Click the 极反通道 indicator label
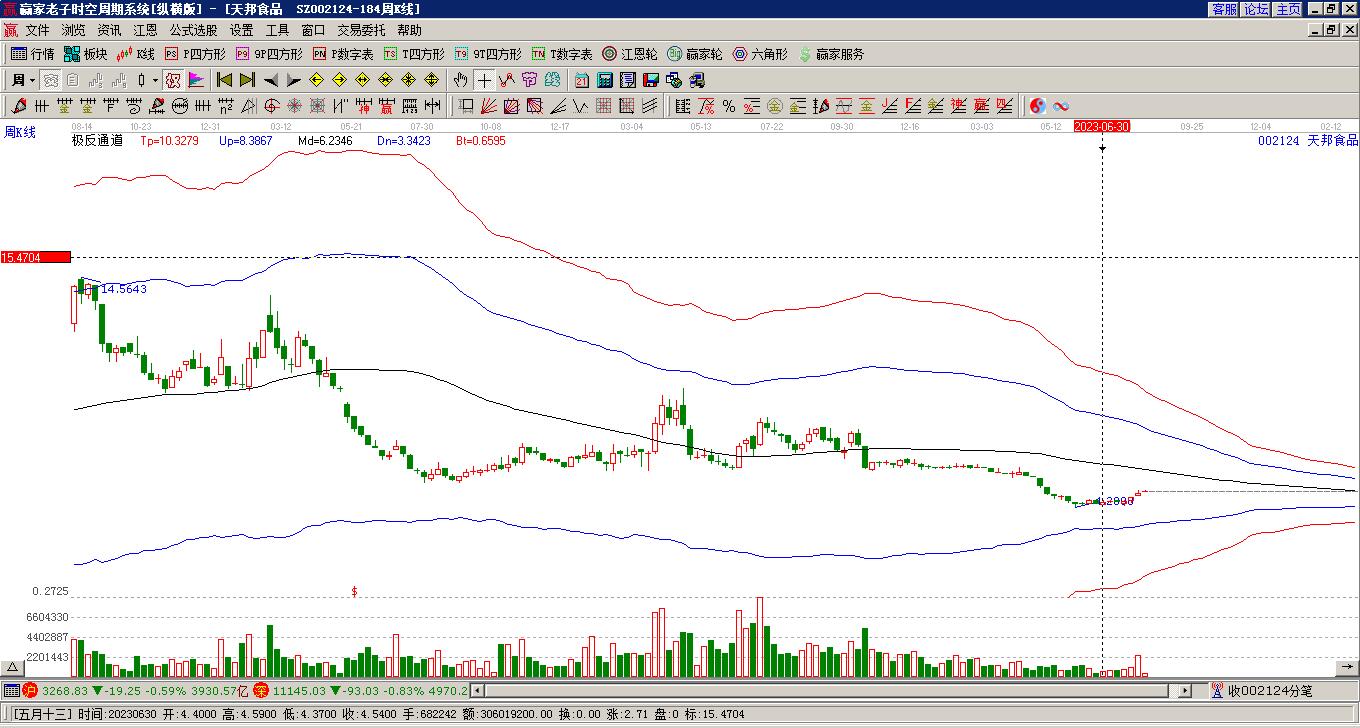Image resolution: width=1360 pixels, height=728 pixels. tap(97, 141)
